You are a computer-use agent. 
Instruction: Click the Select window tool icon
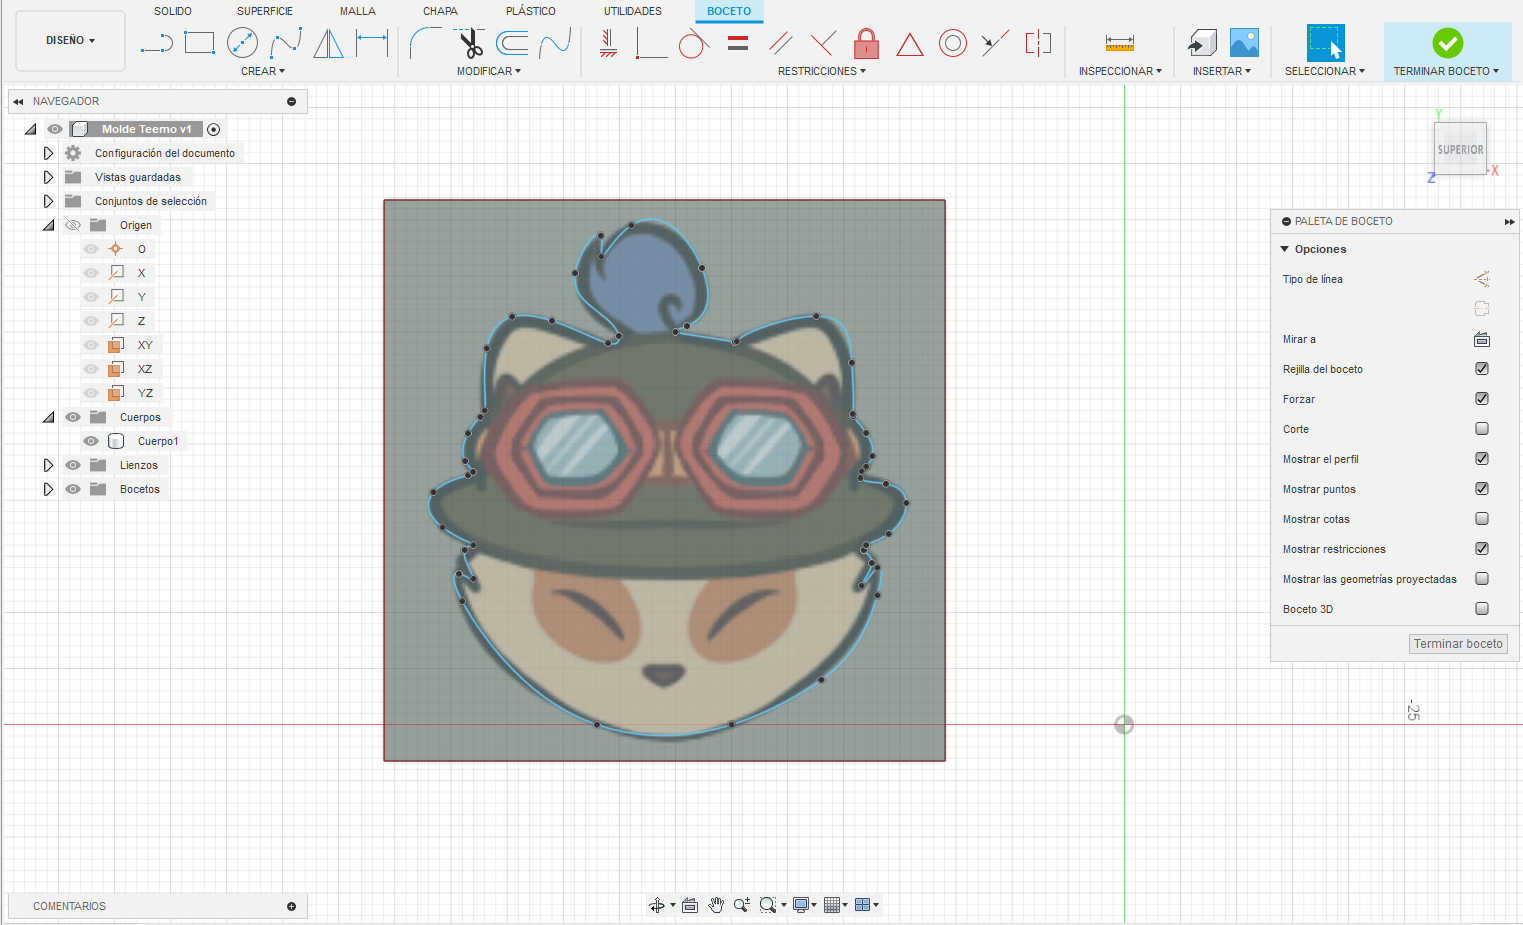(1325, 43)
